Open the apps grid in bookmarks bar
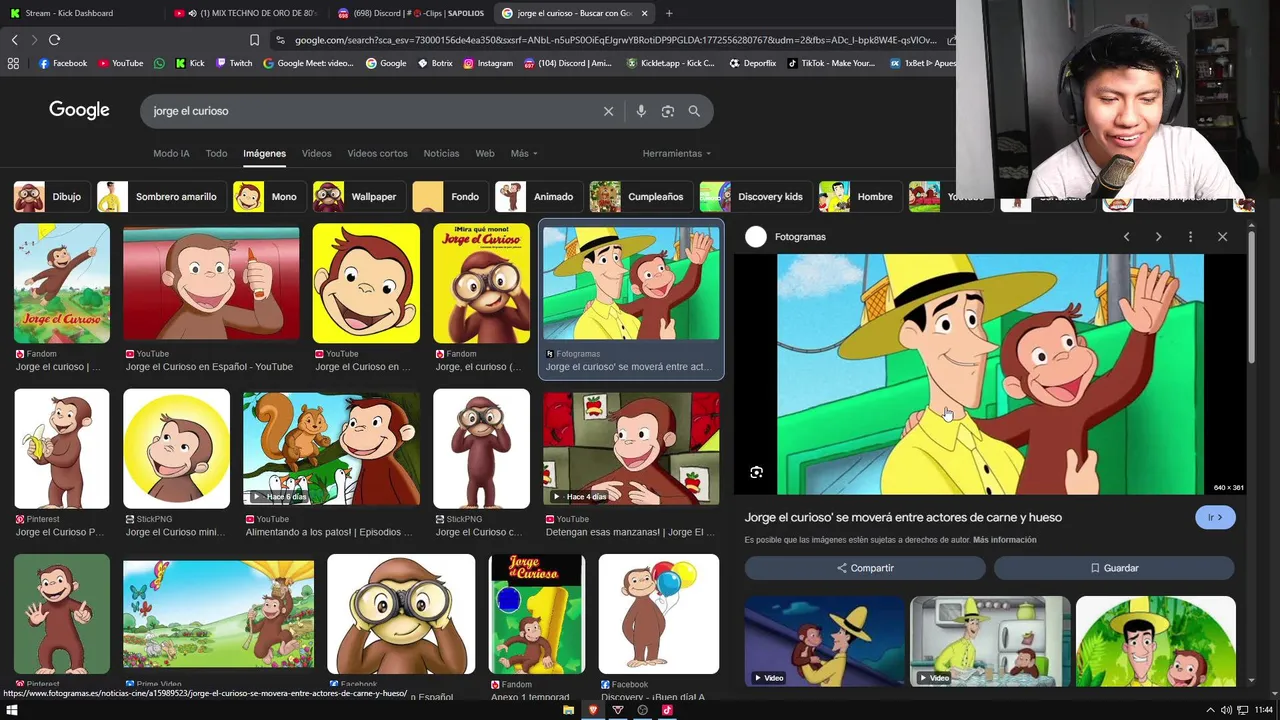 pyautogui.click(x=13, y=63)
